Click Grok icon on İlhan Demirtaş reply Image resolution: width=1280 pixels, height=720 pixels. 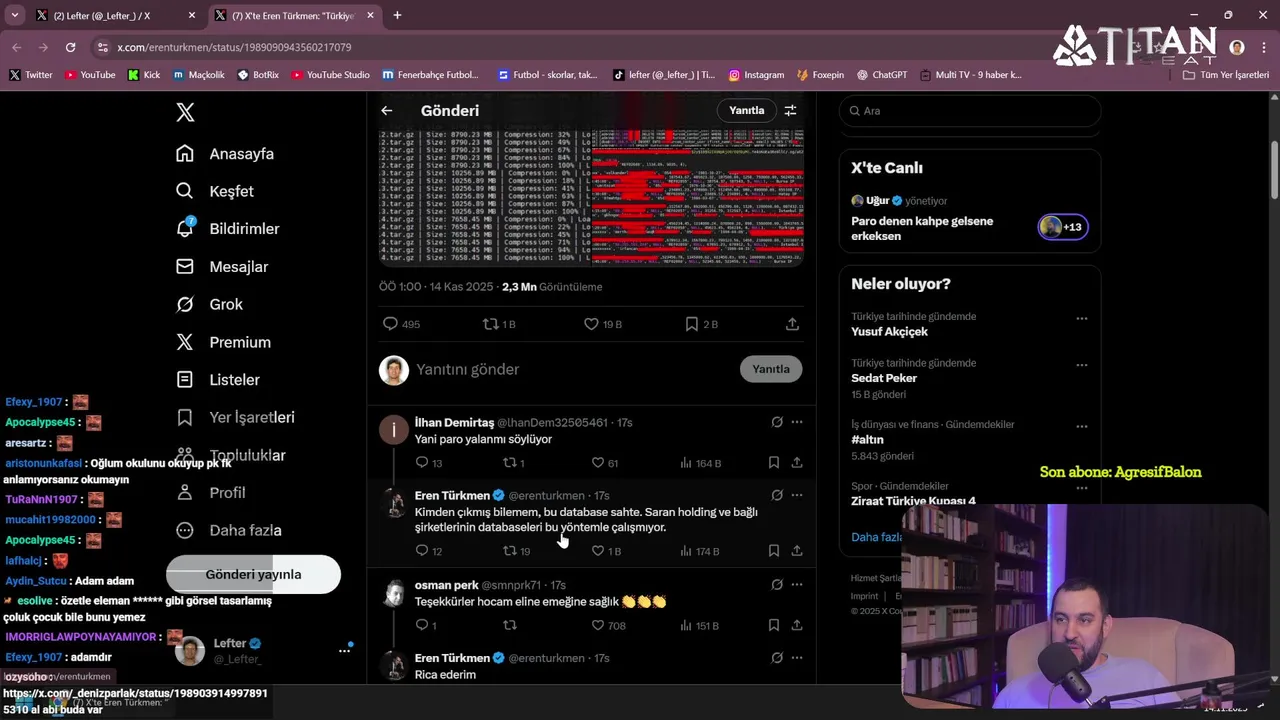click(777, 422)
